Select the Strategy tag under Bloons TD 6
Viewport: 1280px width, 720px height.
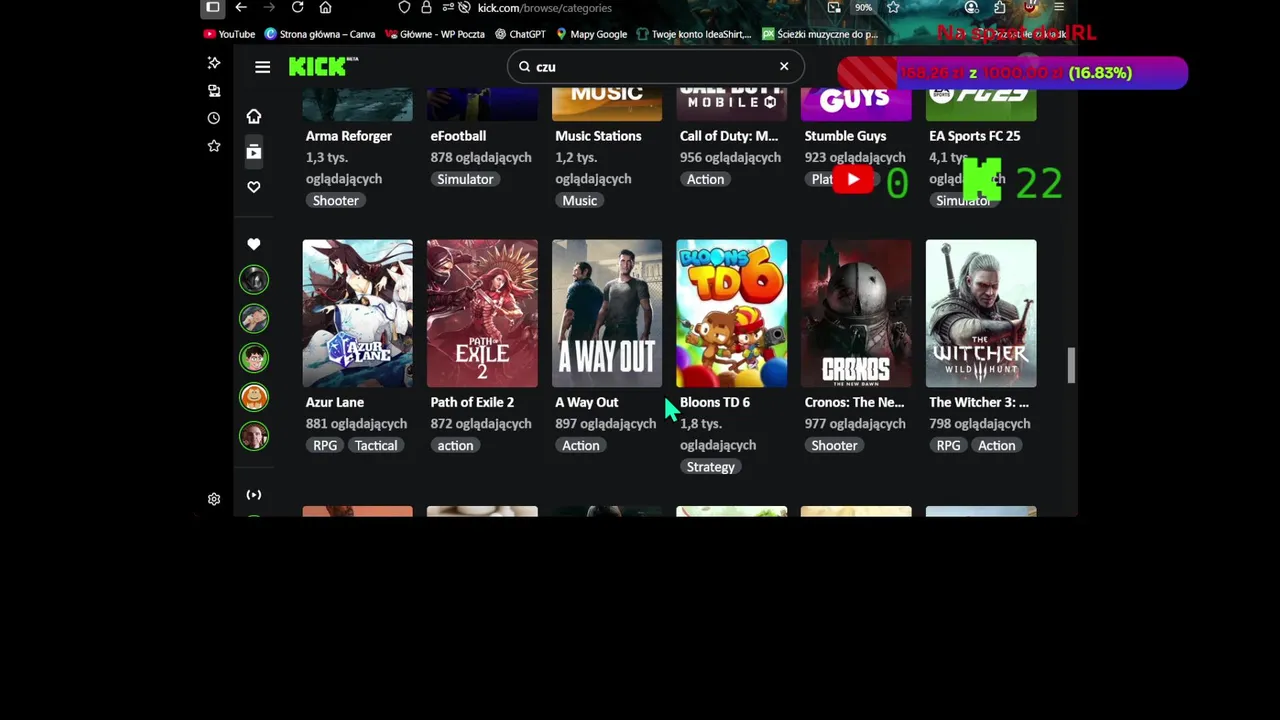pos(711,467)
